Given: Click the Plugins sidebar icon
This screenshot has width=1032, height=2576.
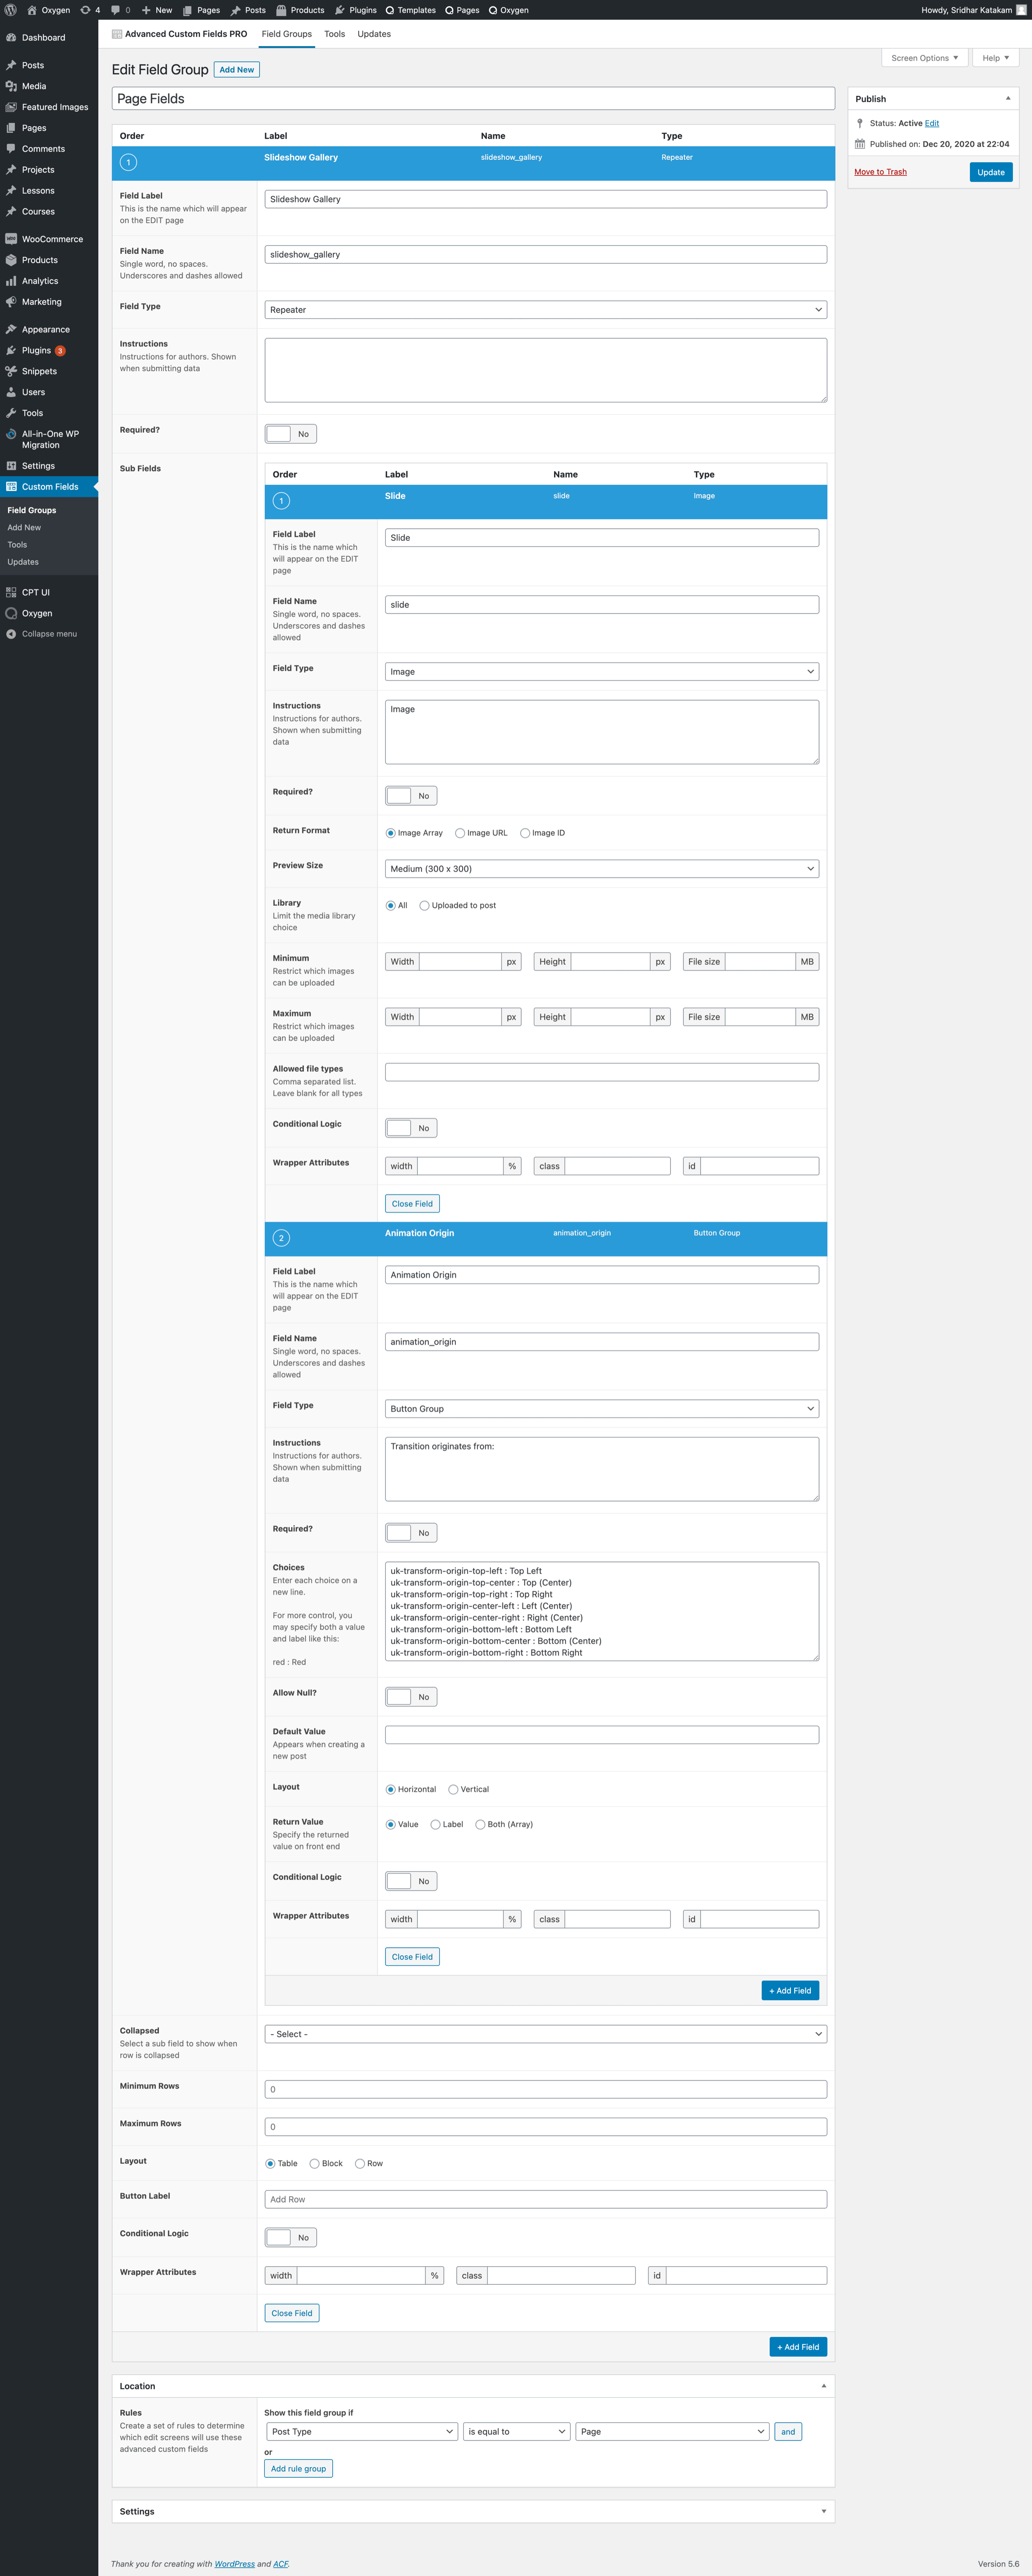Looking at the screenshot, I should tap(11, 350).
